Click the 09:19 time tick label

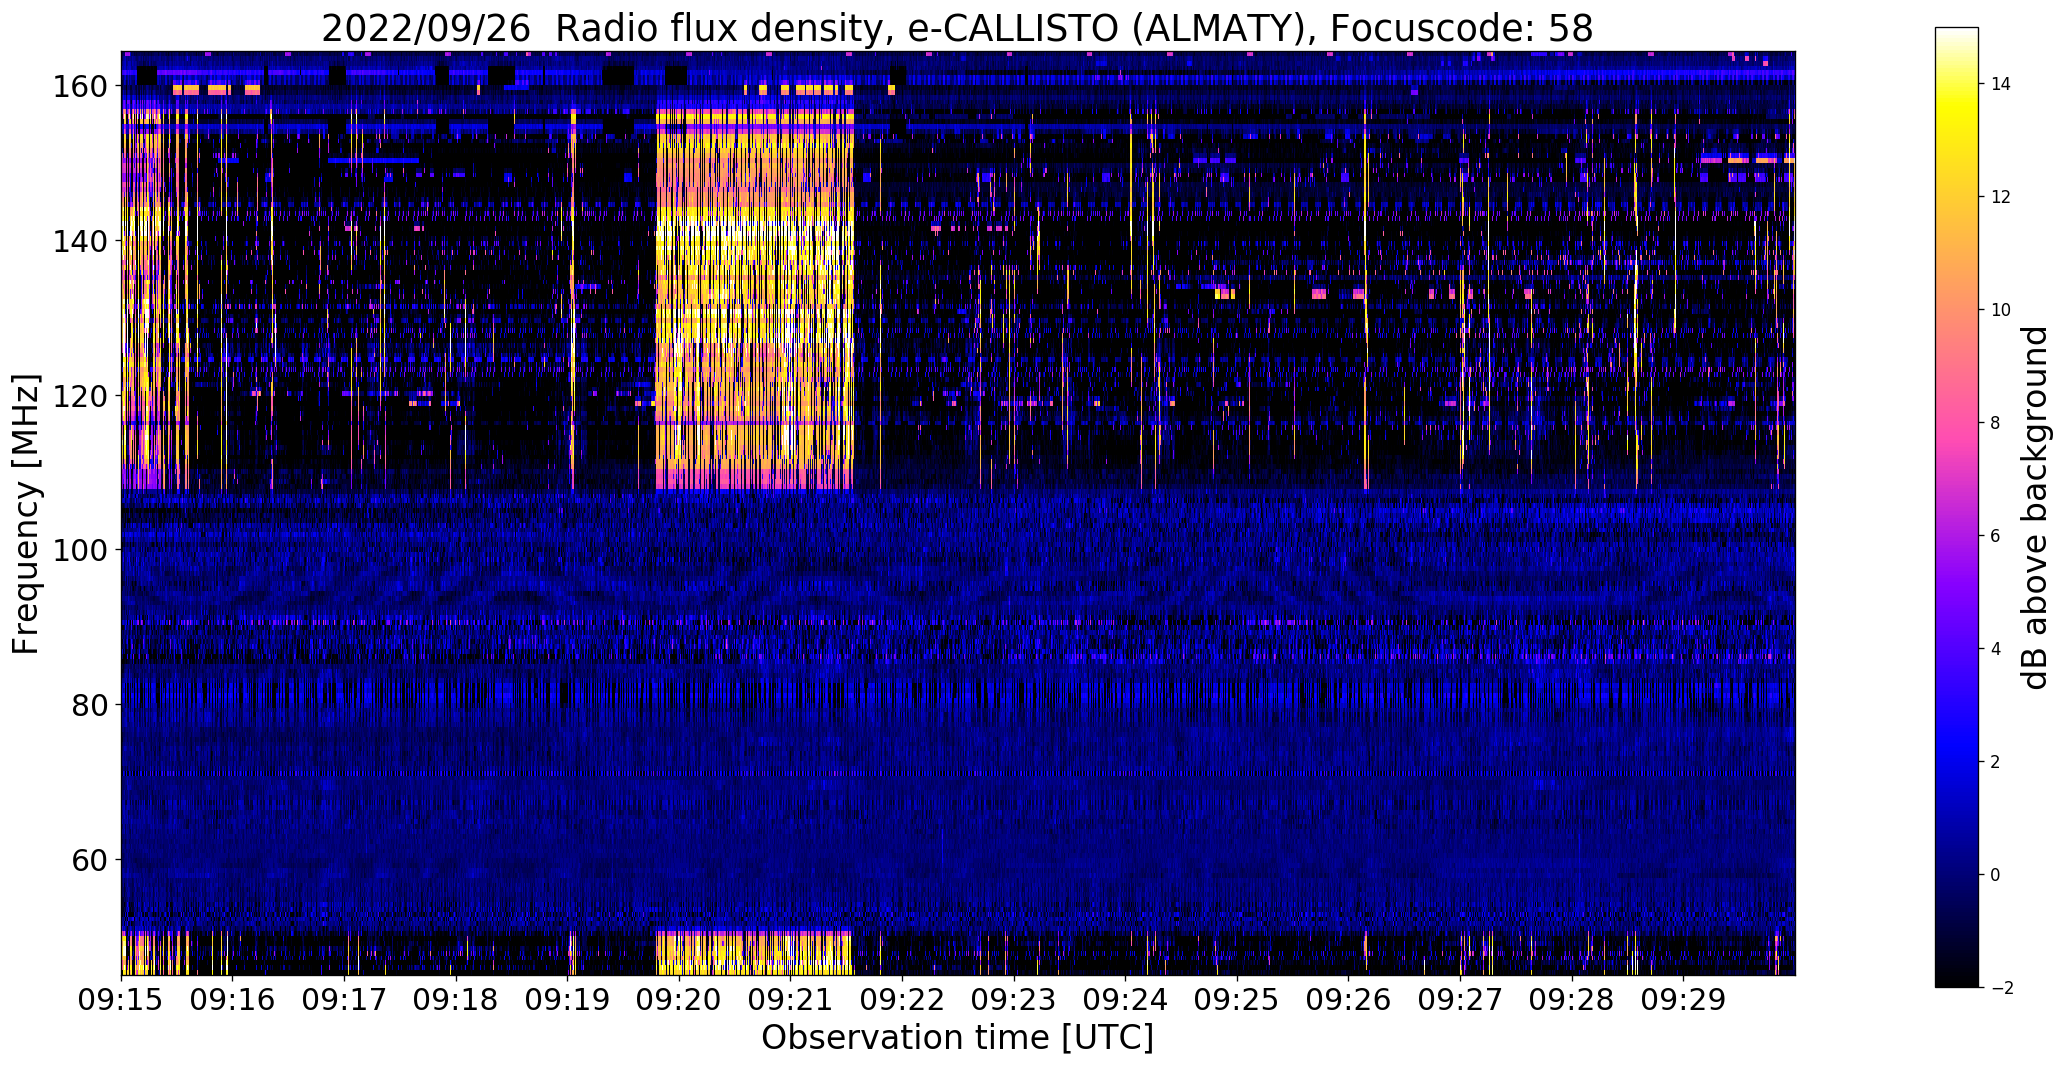(x=568, y=1000)
